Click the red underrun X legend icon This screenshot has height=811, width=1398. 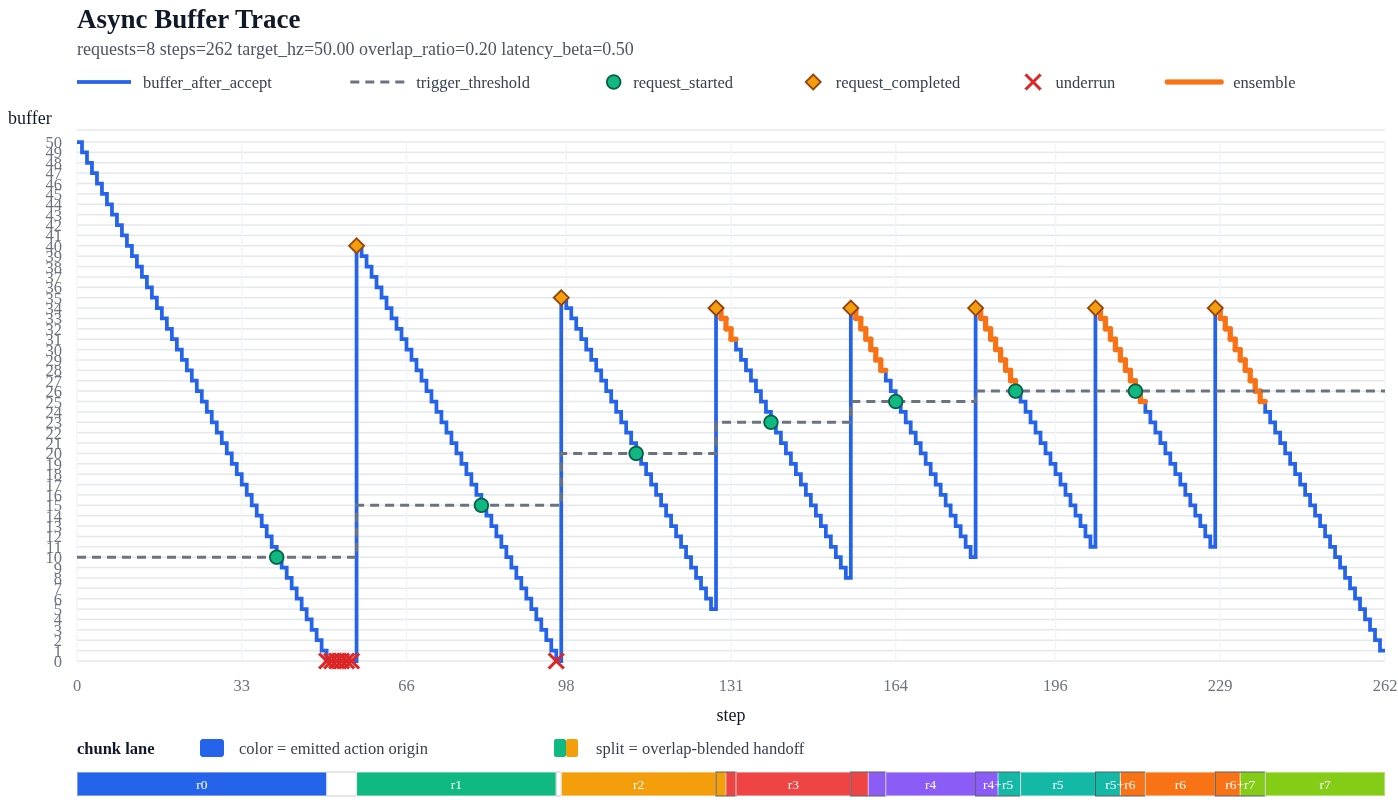pos(1033,82)
